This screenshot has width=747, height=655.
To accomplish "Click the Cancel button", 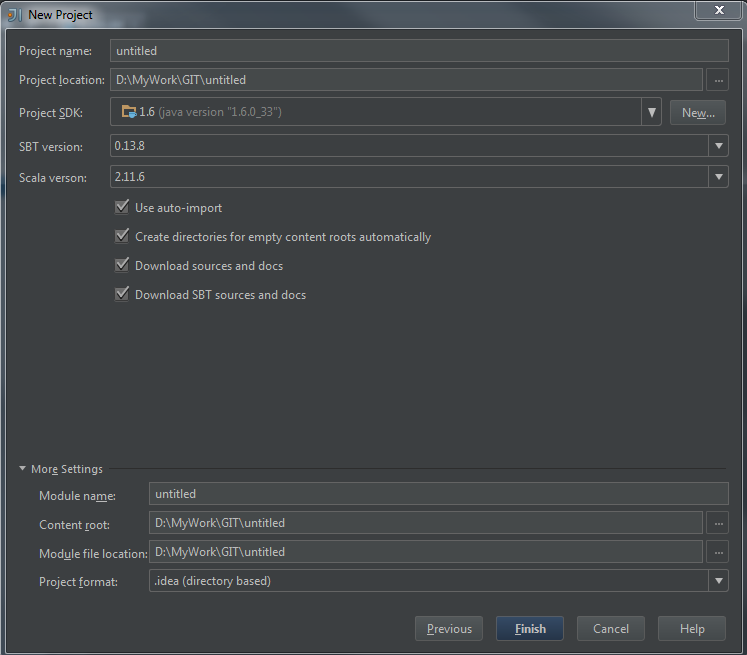I will [x=610, y=629].
